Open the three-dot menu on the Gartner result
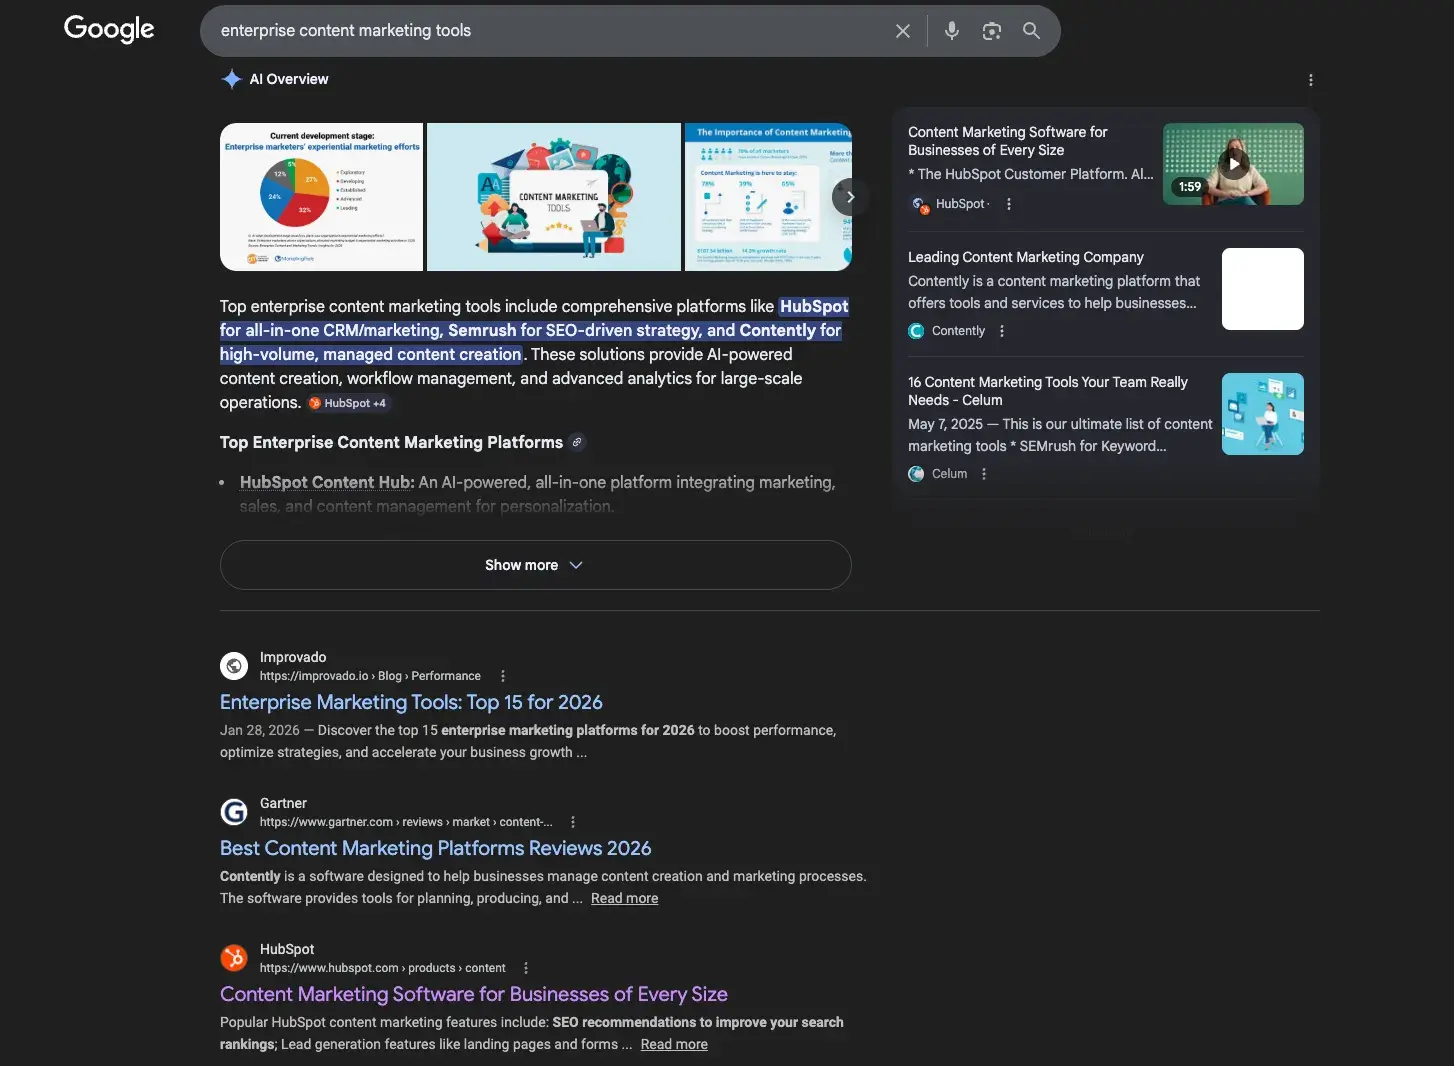Viewport: 1454px width, 1066px height. tap(573, 821)
